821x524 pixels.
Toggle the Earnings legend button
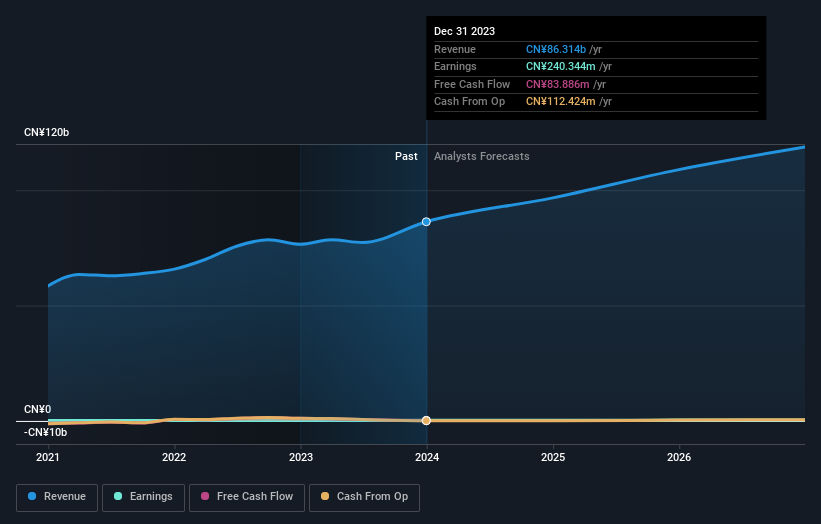point(143,497)
